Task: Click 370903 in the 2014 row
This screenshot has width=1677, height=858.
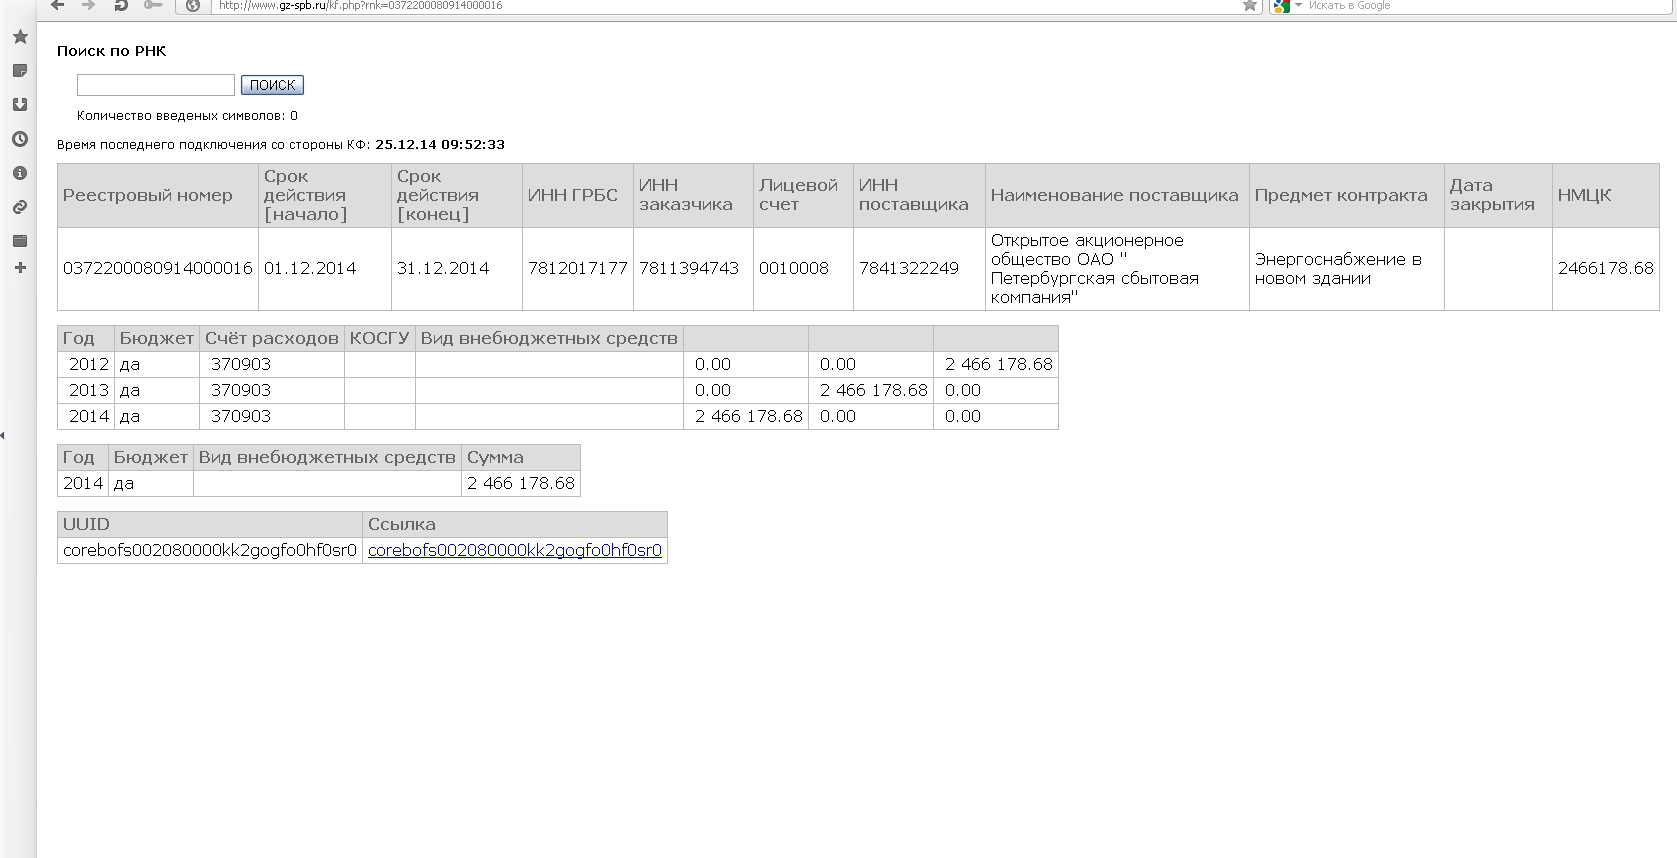Action: click(x=272, y=417)
